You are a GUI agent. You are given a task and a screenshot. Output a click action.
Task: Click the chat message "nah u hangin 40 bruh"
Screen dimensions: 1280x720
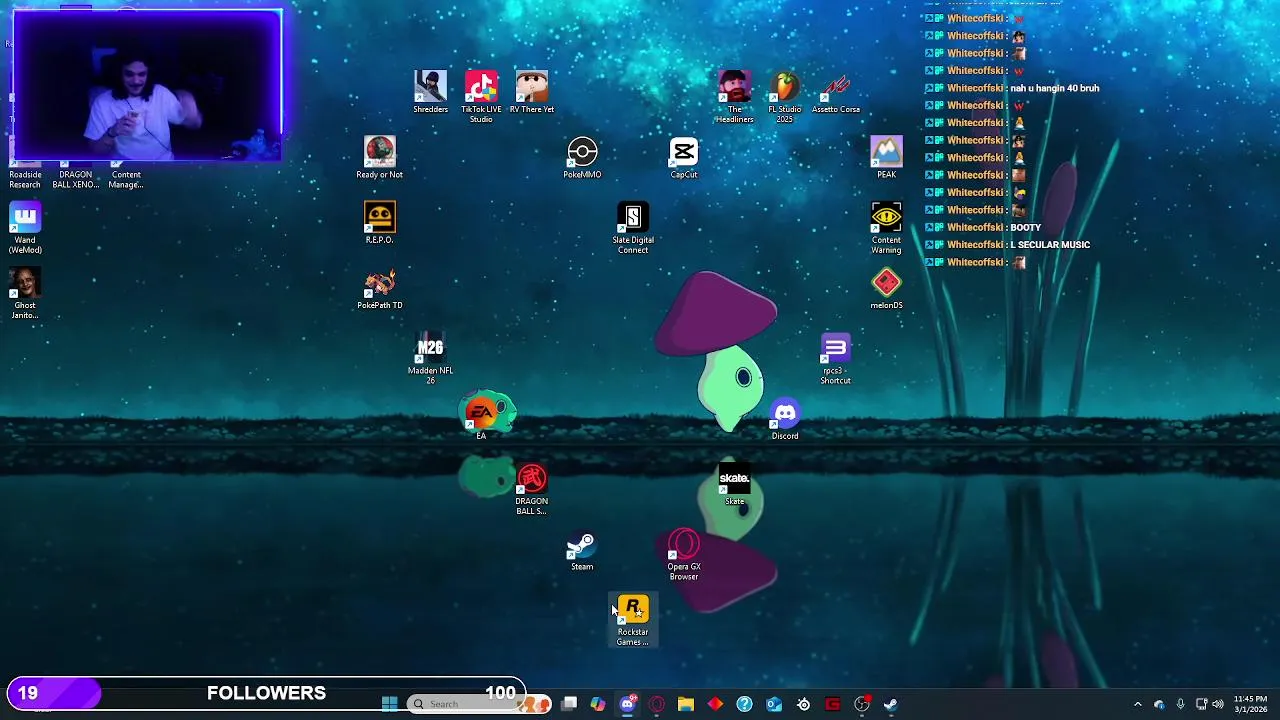pos(1054,88)
